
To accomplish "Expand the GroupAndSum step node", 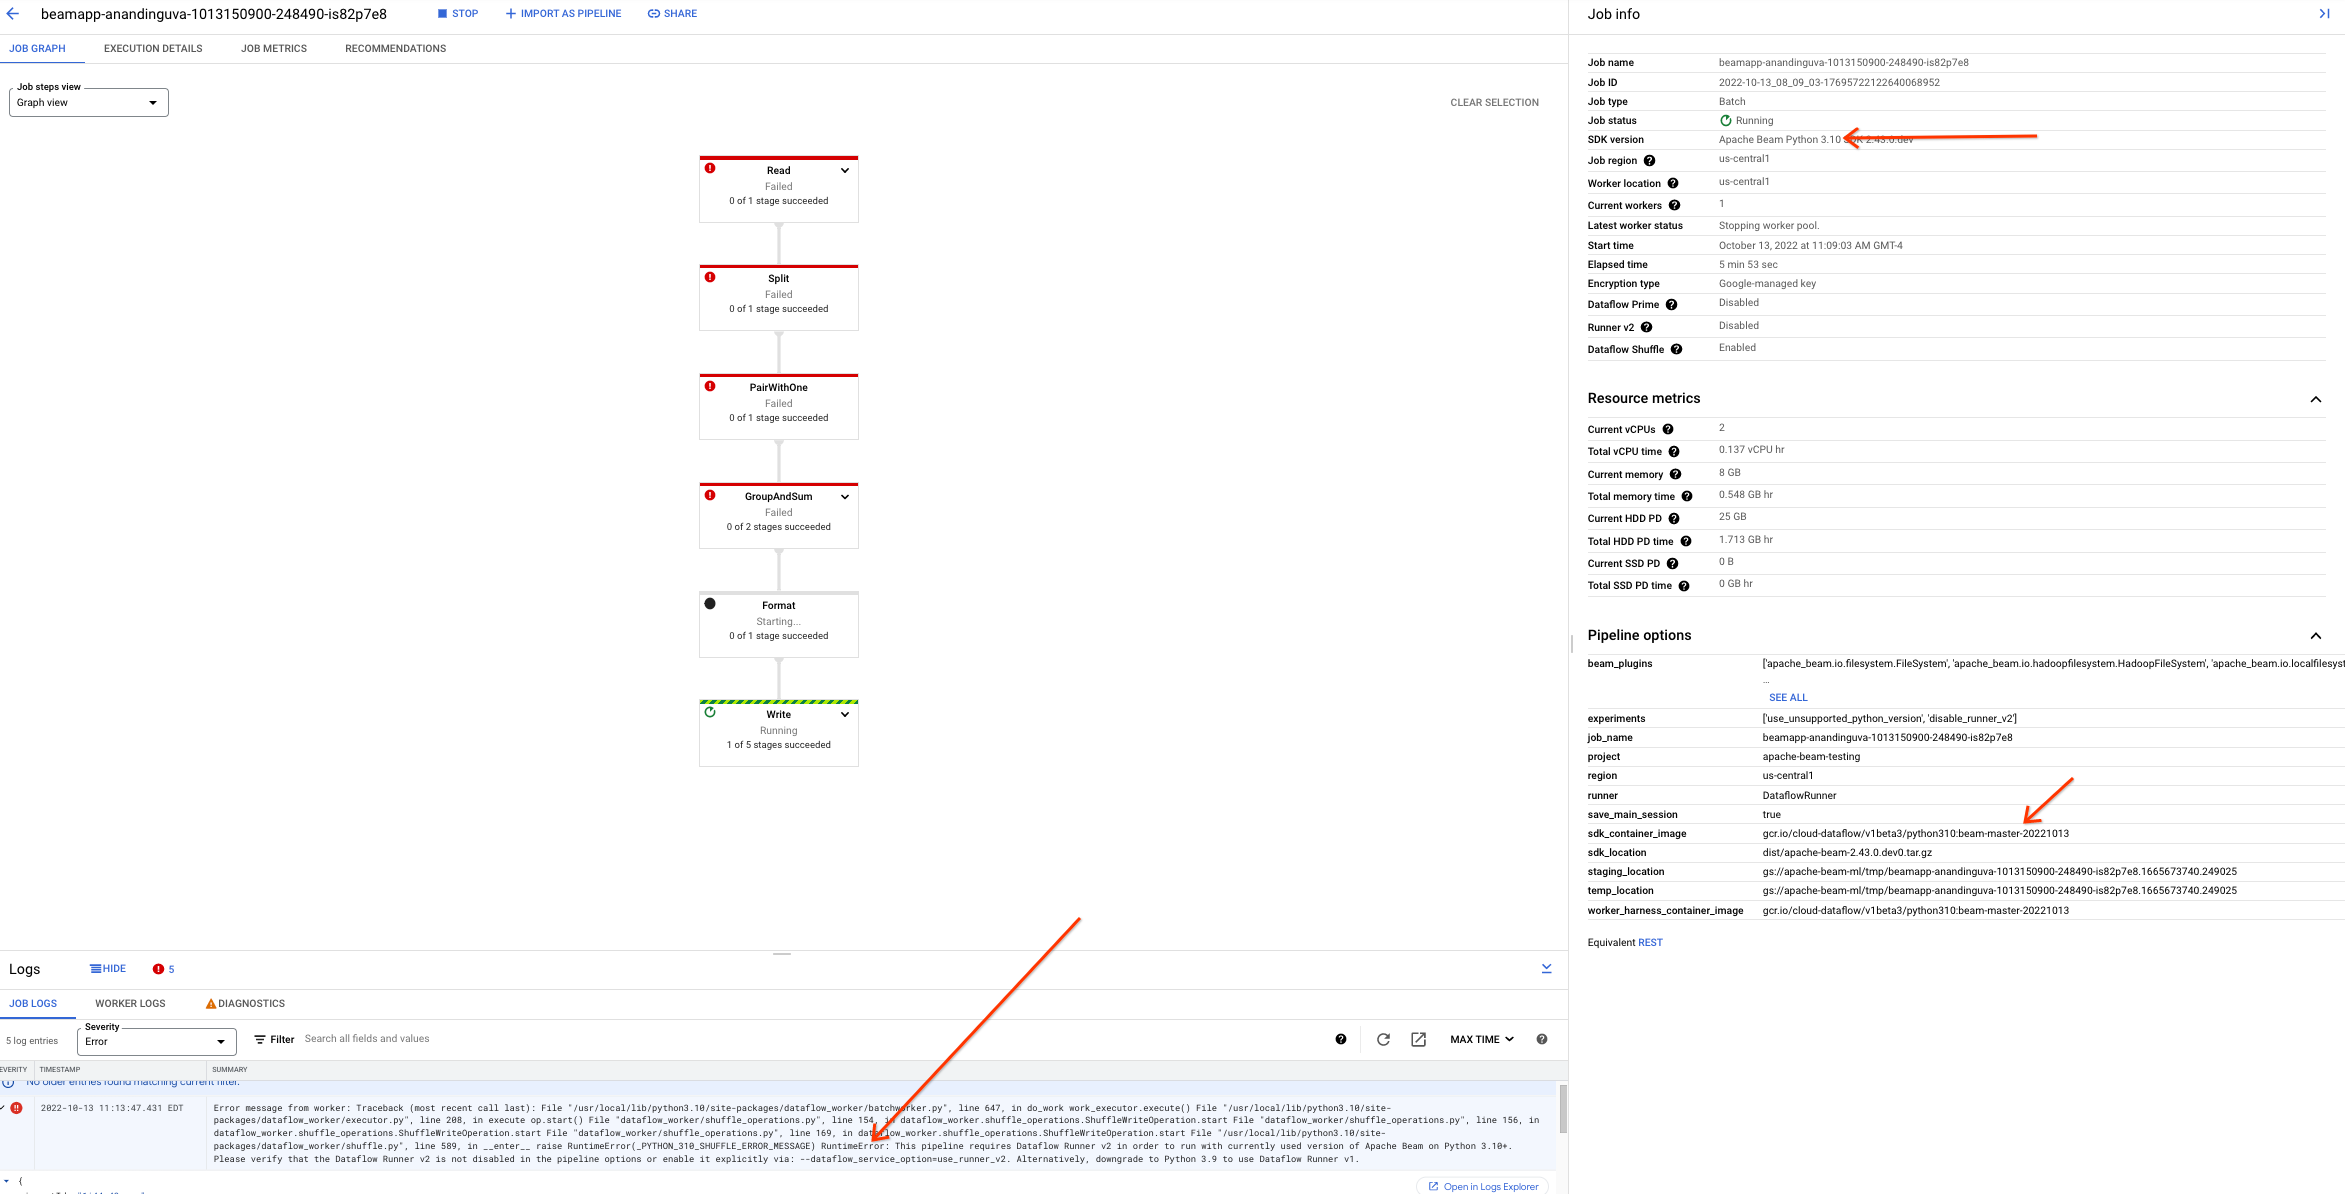I will (845, 497).
